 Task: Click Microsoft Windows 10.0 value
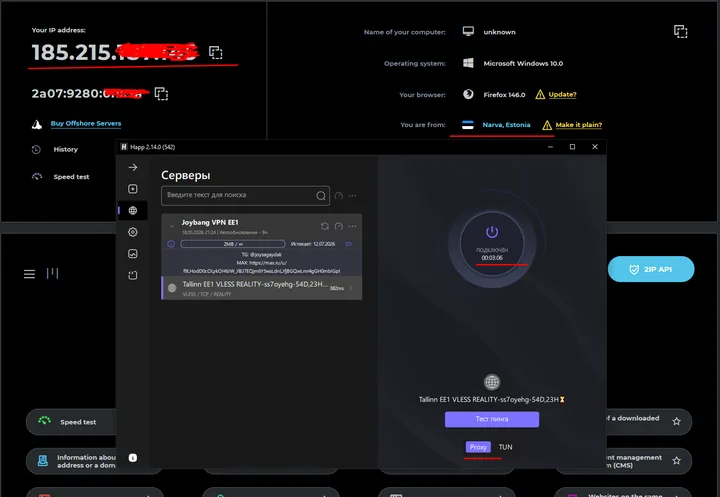click(523, 63)
